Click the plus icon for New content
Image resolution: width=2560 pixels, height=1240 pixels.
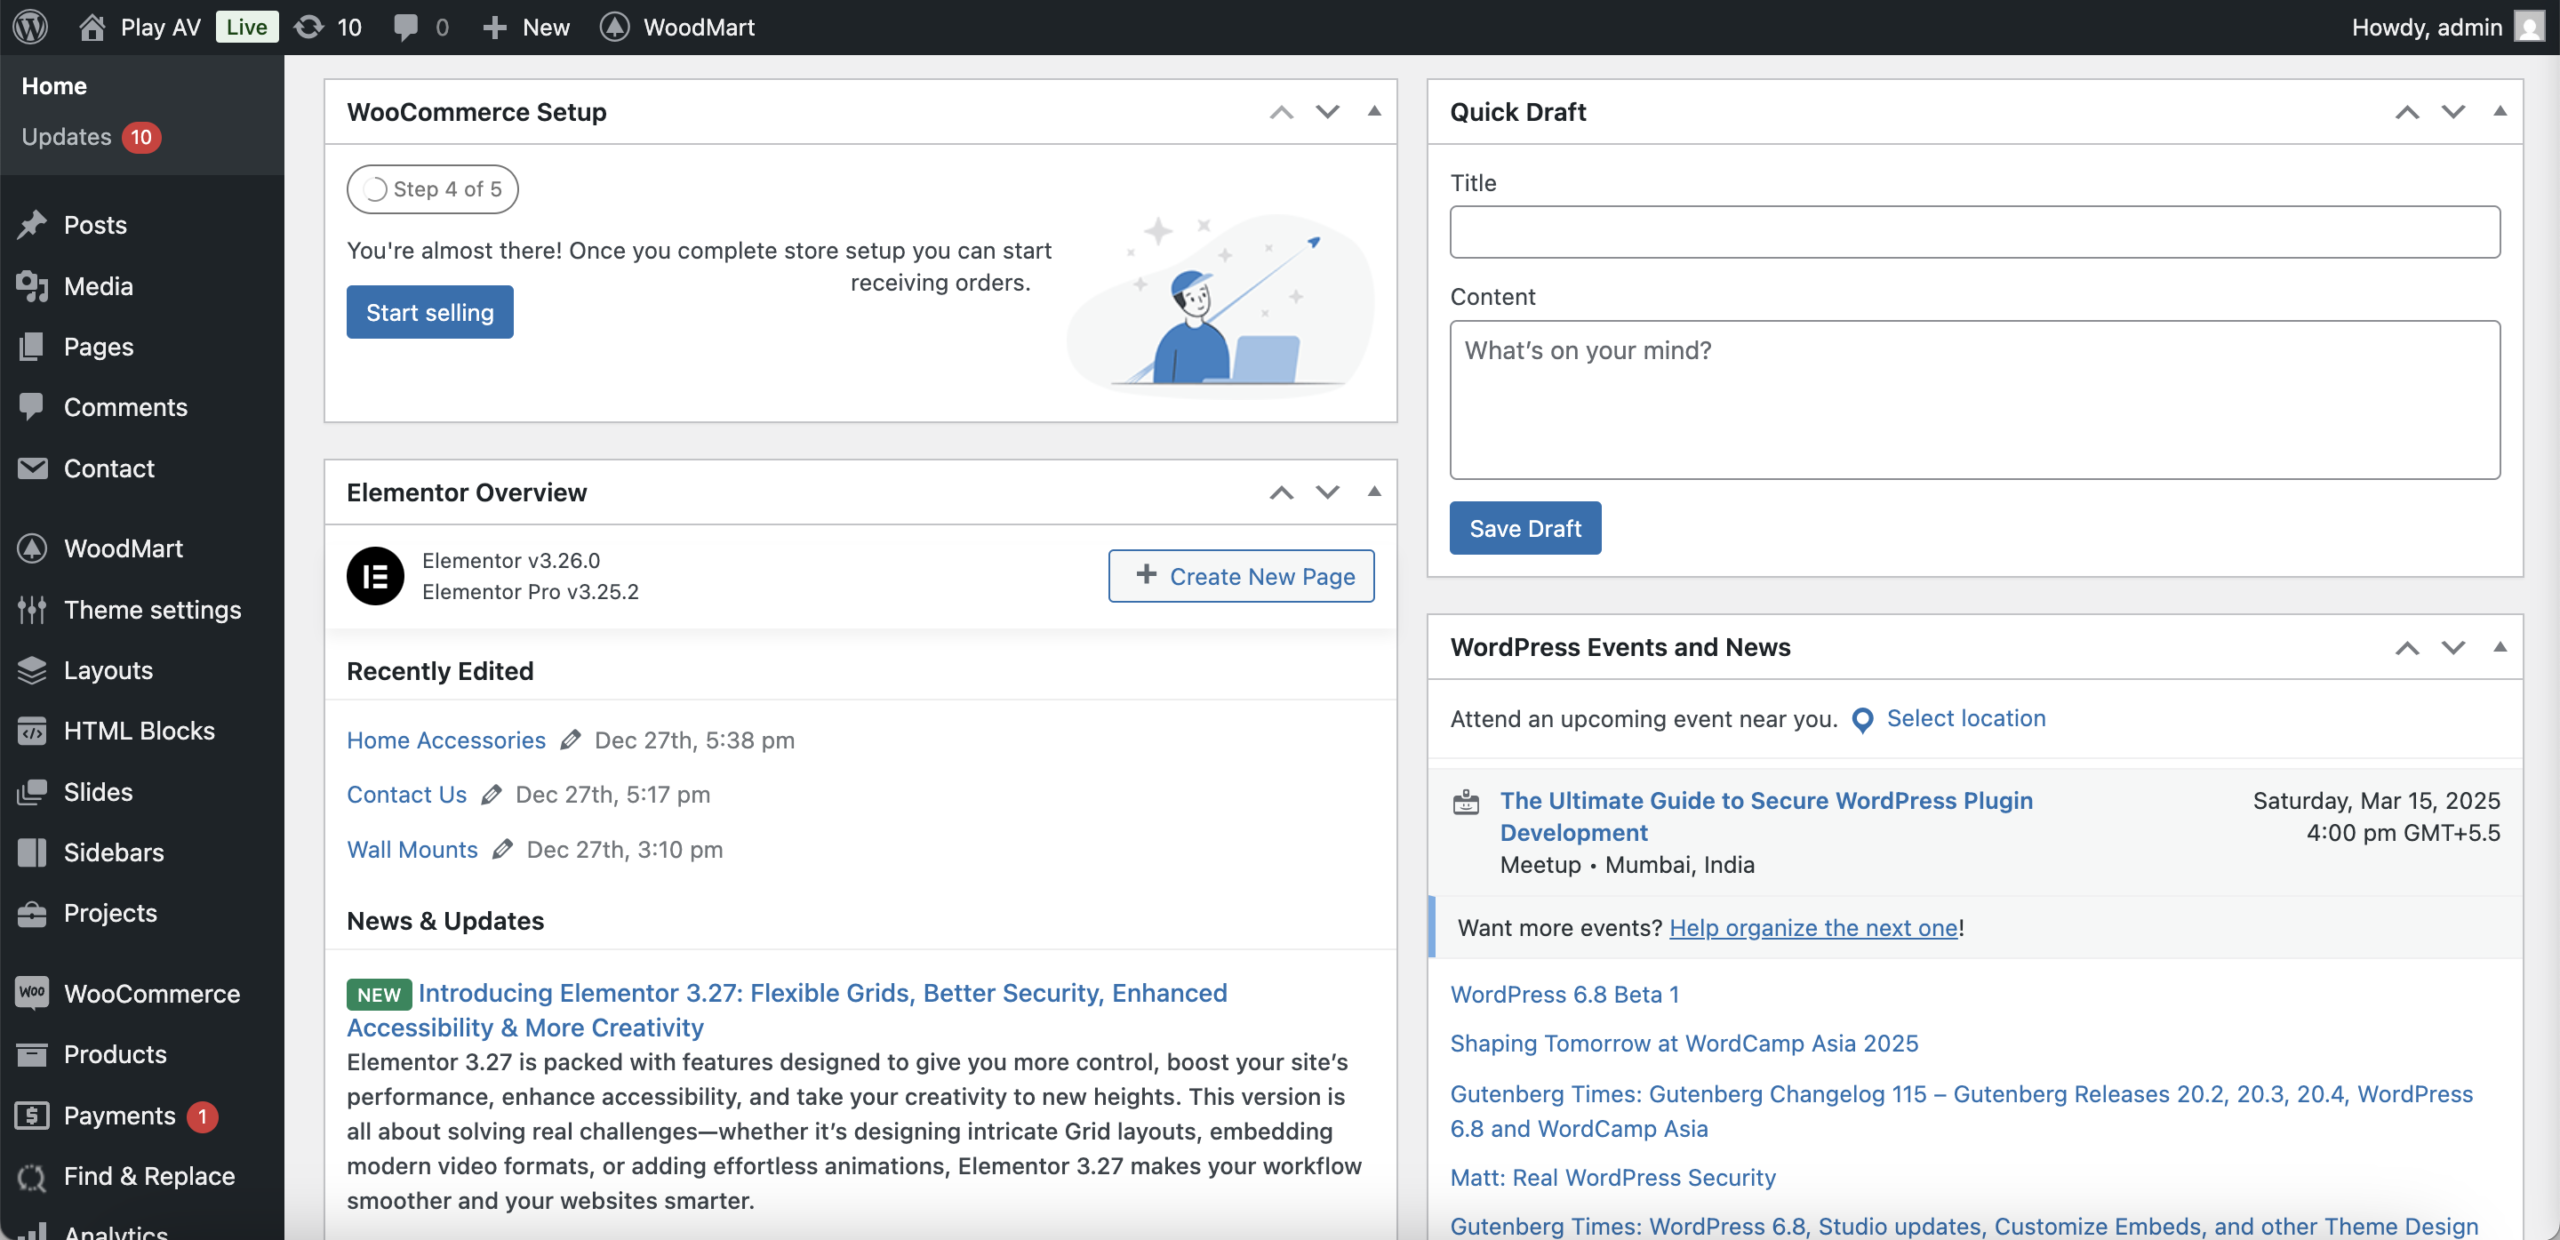495,27
